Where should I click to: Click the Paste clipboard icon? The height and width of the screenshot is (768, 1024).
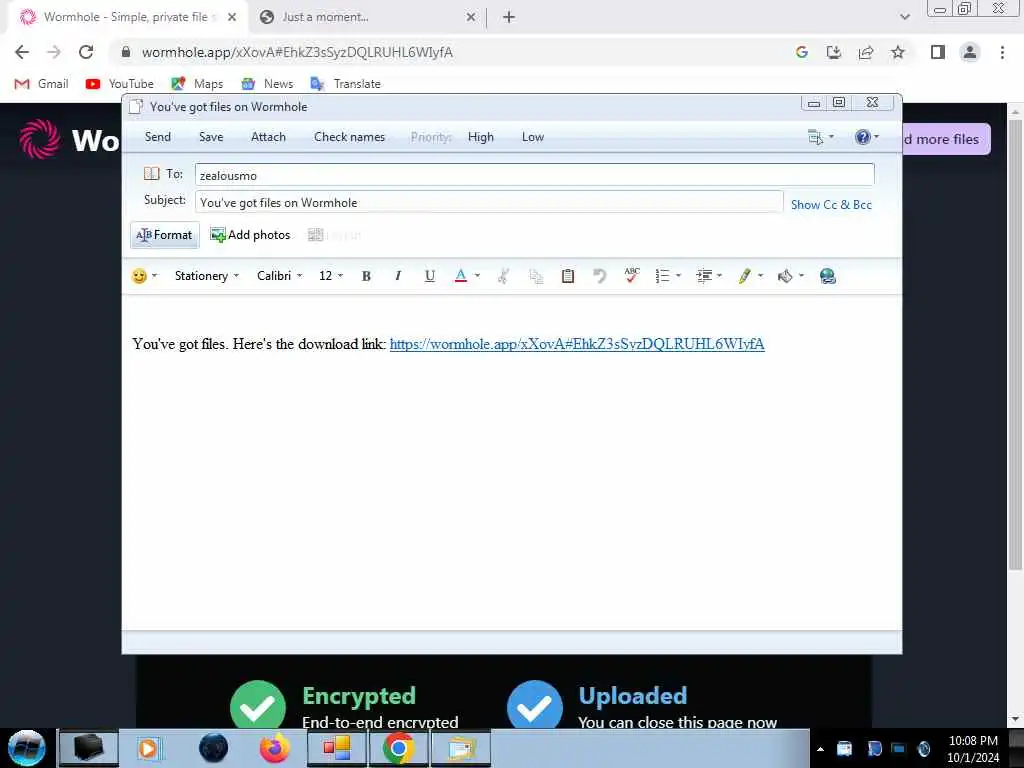pyautogui.click(x=568, y=276)
